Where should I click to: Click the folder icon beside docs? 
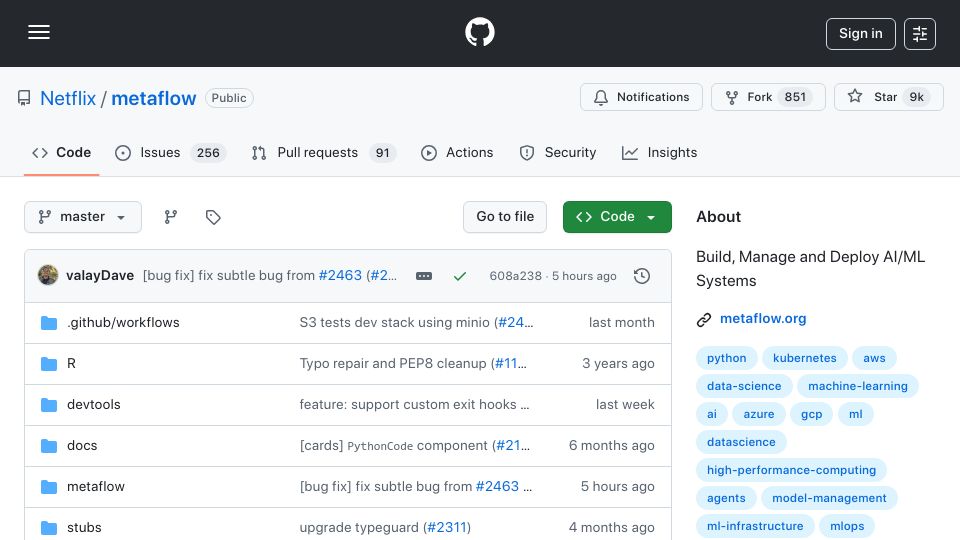[x=49, y=446]
